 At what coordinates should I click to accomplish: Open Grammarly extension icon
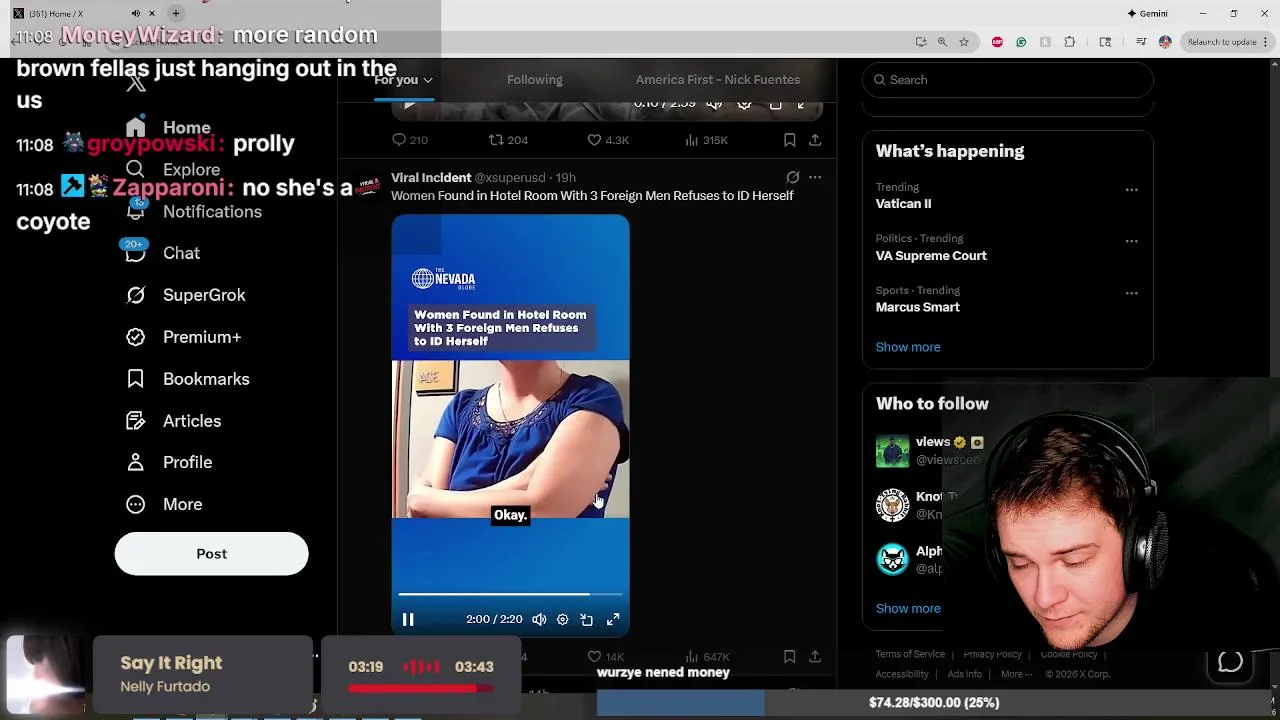pos(1021,42)
